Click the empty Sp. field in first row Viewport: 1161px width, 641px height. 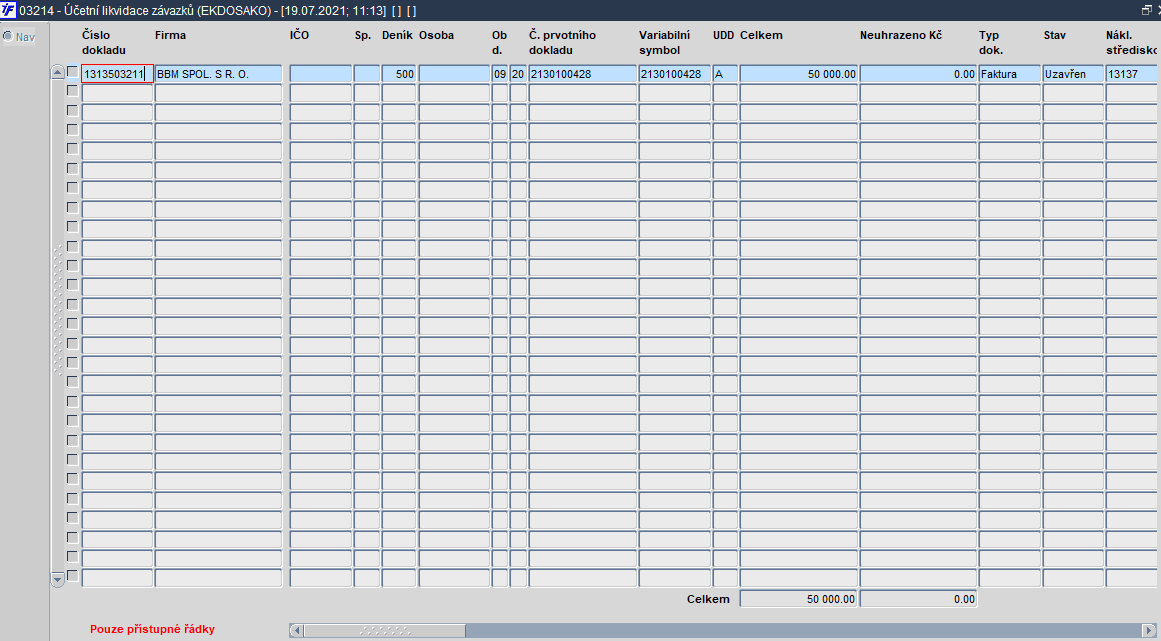click(x=367, y=74)
